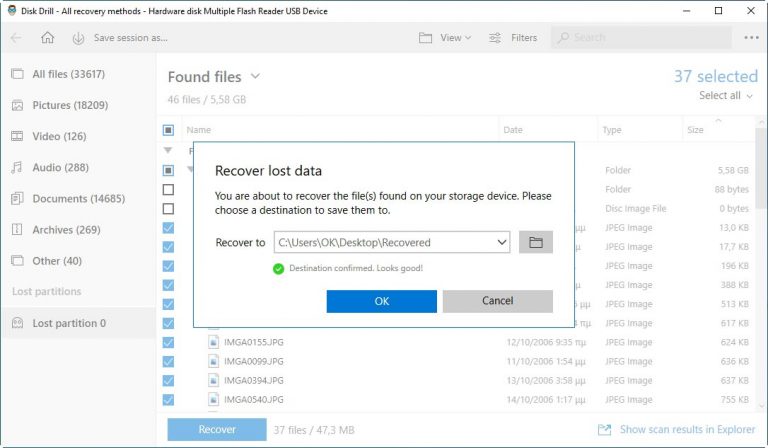
Task: Click into the Search field
Action: coord(642,38)
